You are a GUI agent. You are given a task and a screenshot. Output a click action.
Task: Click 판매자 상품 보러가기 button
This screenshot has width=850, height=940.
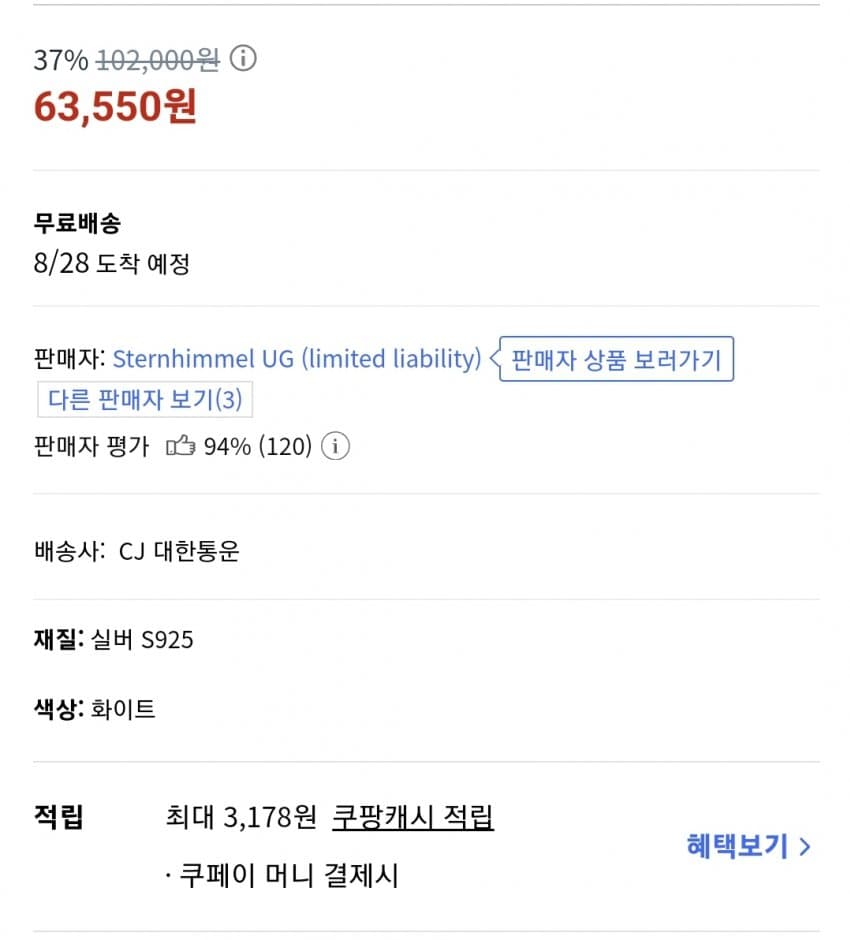(x=616, y=359)
